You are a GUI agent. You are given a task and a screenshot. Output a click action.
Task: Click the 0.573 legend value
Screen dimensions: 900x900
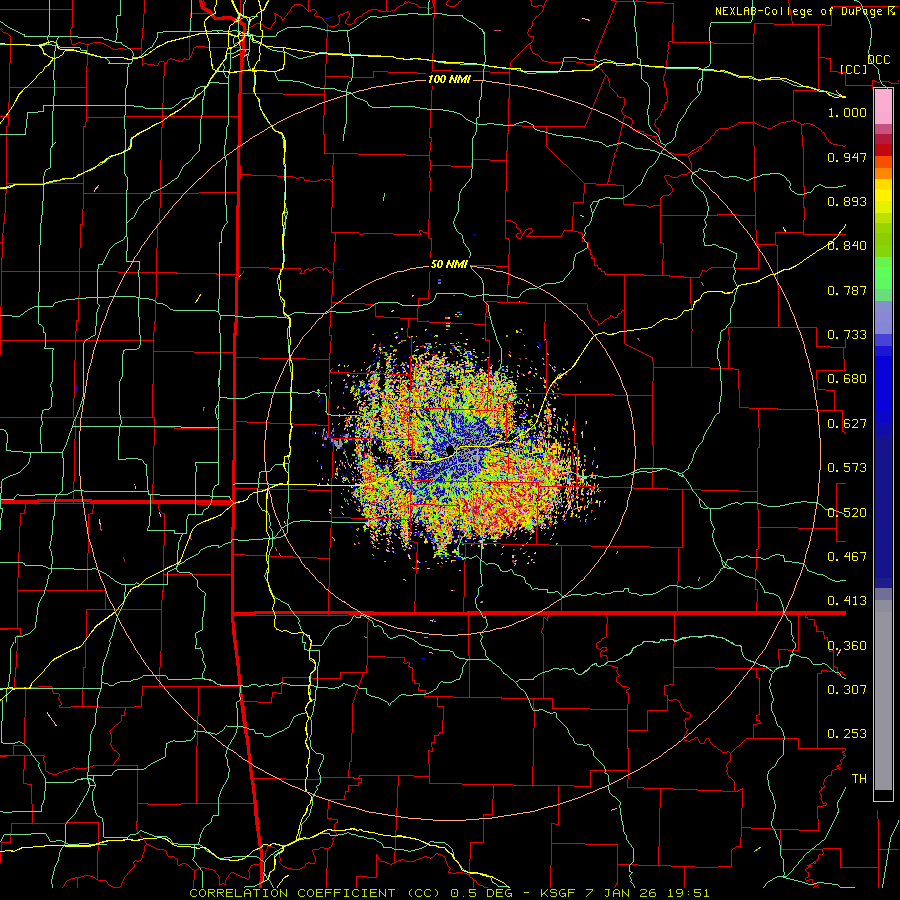coord(847,468)
